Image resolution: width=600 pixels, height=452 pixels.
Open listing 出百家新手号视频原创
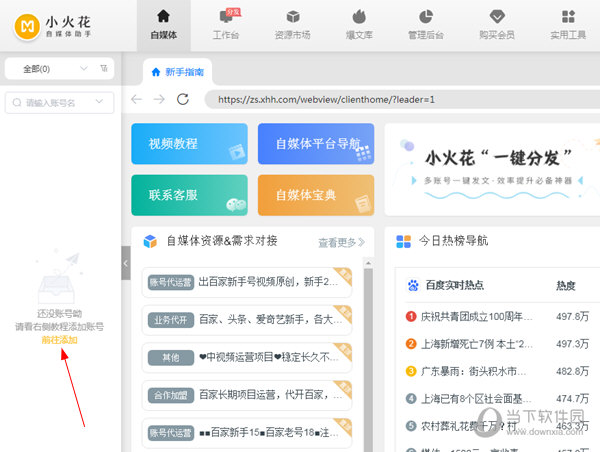tap(247, 282)
